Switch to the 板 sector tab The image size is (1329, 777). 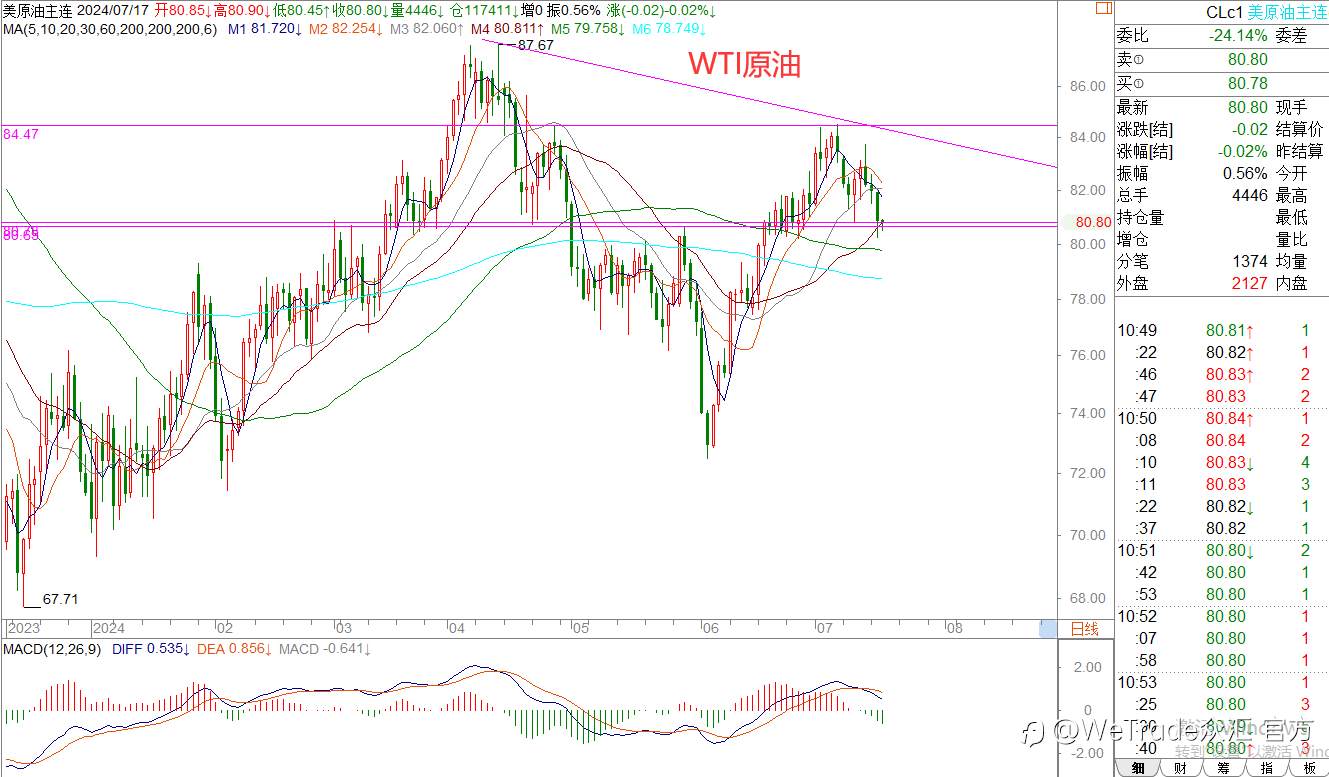(1308, 768)
